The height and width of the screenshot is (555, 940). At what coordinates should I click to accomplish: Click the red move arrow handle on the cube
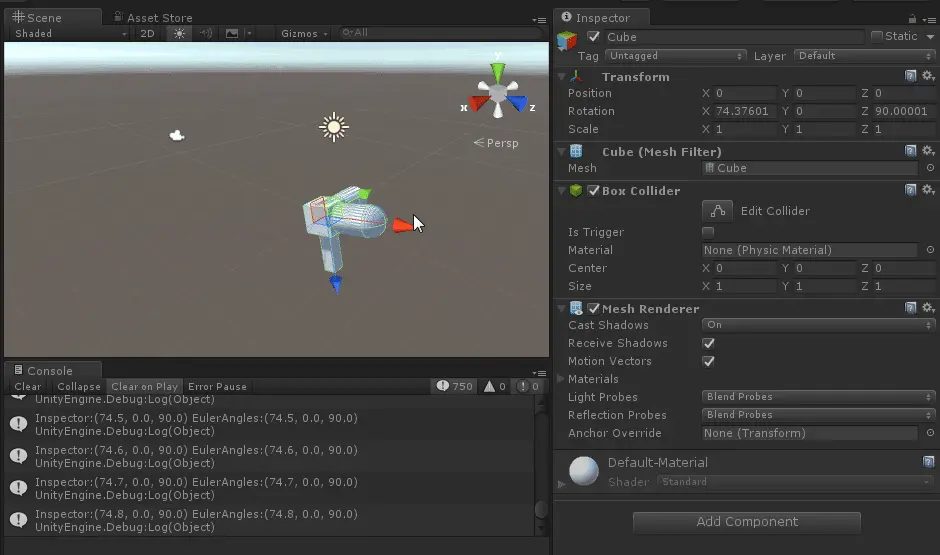(x=402, y=225)
